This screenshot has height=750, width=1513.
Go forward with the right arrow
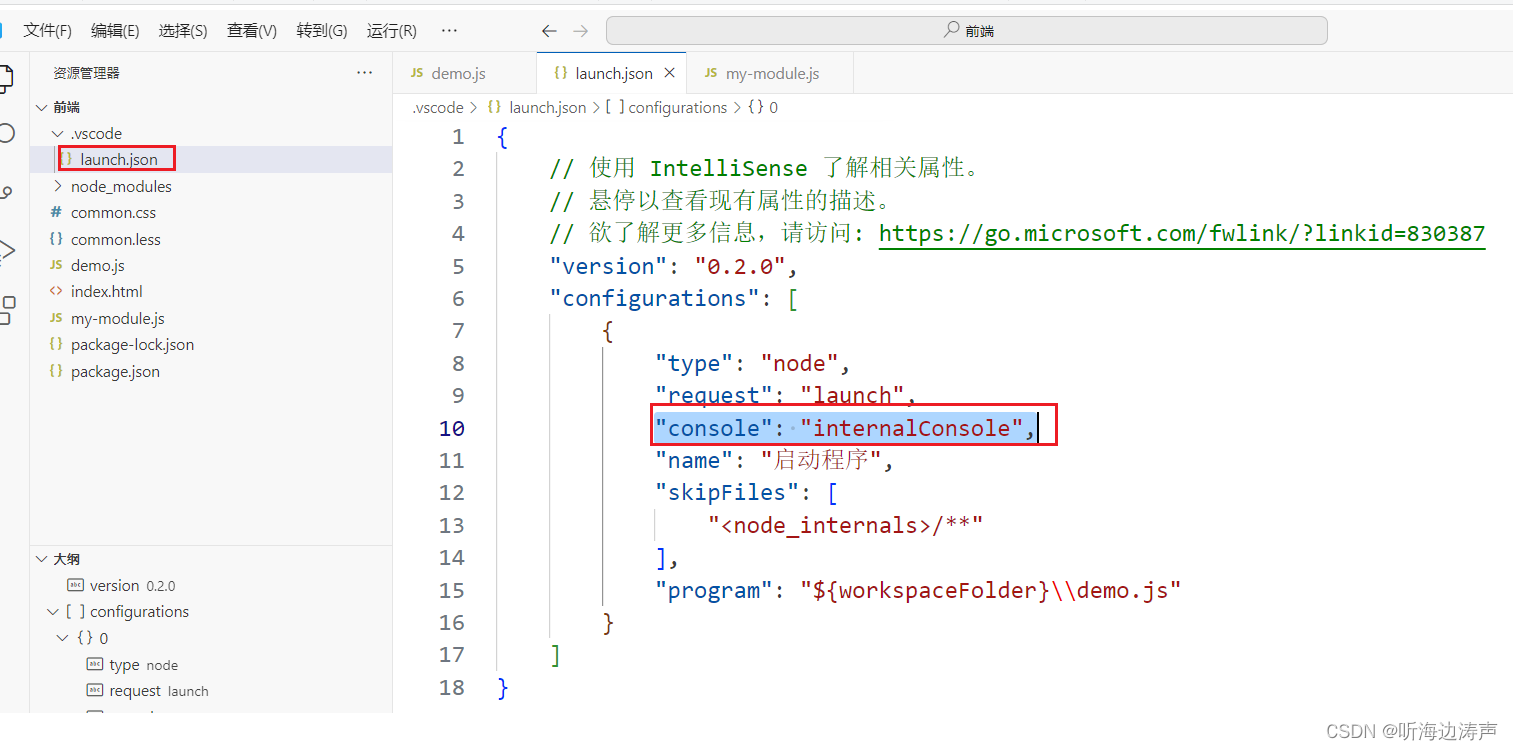click(581, 31)
